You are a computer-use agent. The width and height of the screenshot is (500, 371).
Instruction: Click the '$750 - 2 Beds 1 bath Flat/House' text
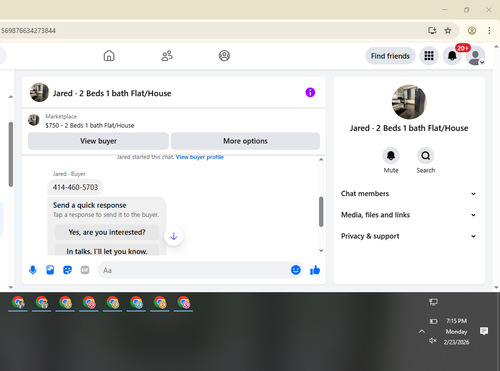click(90, 126)
